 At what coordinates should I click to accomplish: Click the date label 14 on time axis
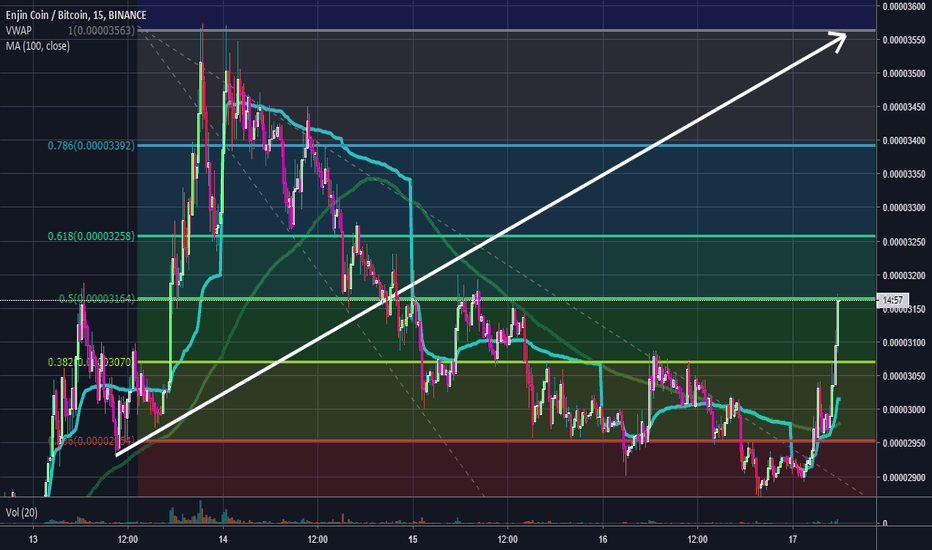(x=223, y=540)
